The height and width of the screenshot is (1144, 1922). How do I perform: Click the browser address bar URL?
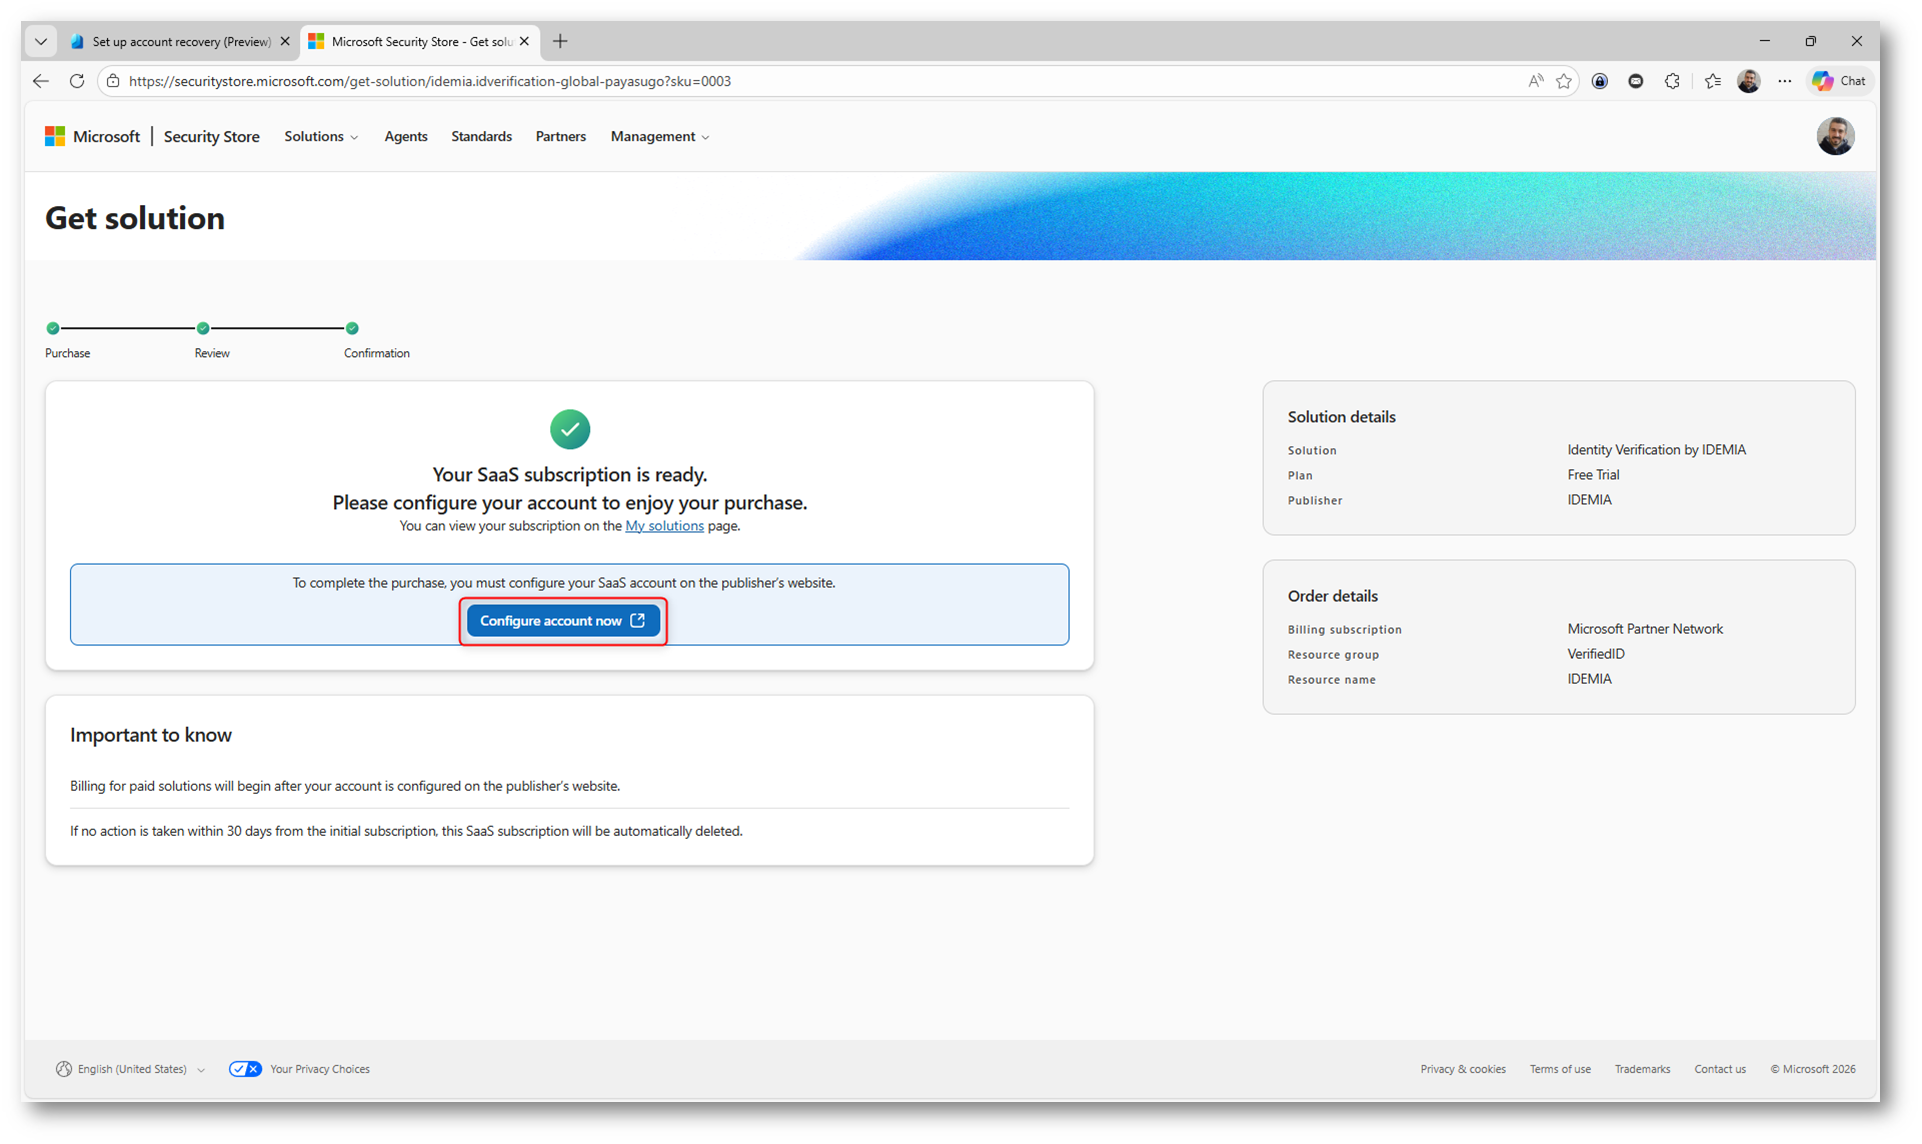pyautogui.click(x=430, y=81)
